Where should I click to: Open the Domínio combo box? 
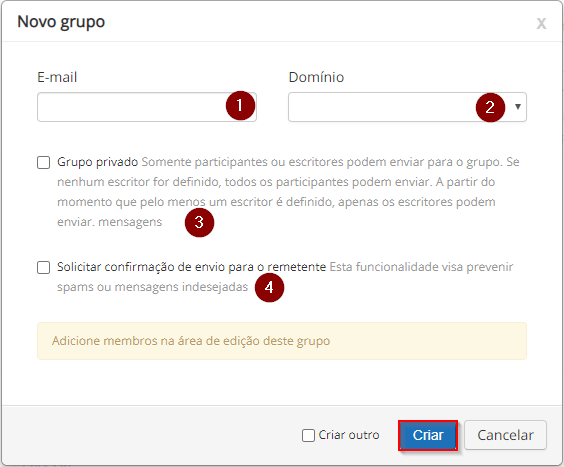point(407,107)
